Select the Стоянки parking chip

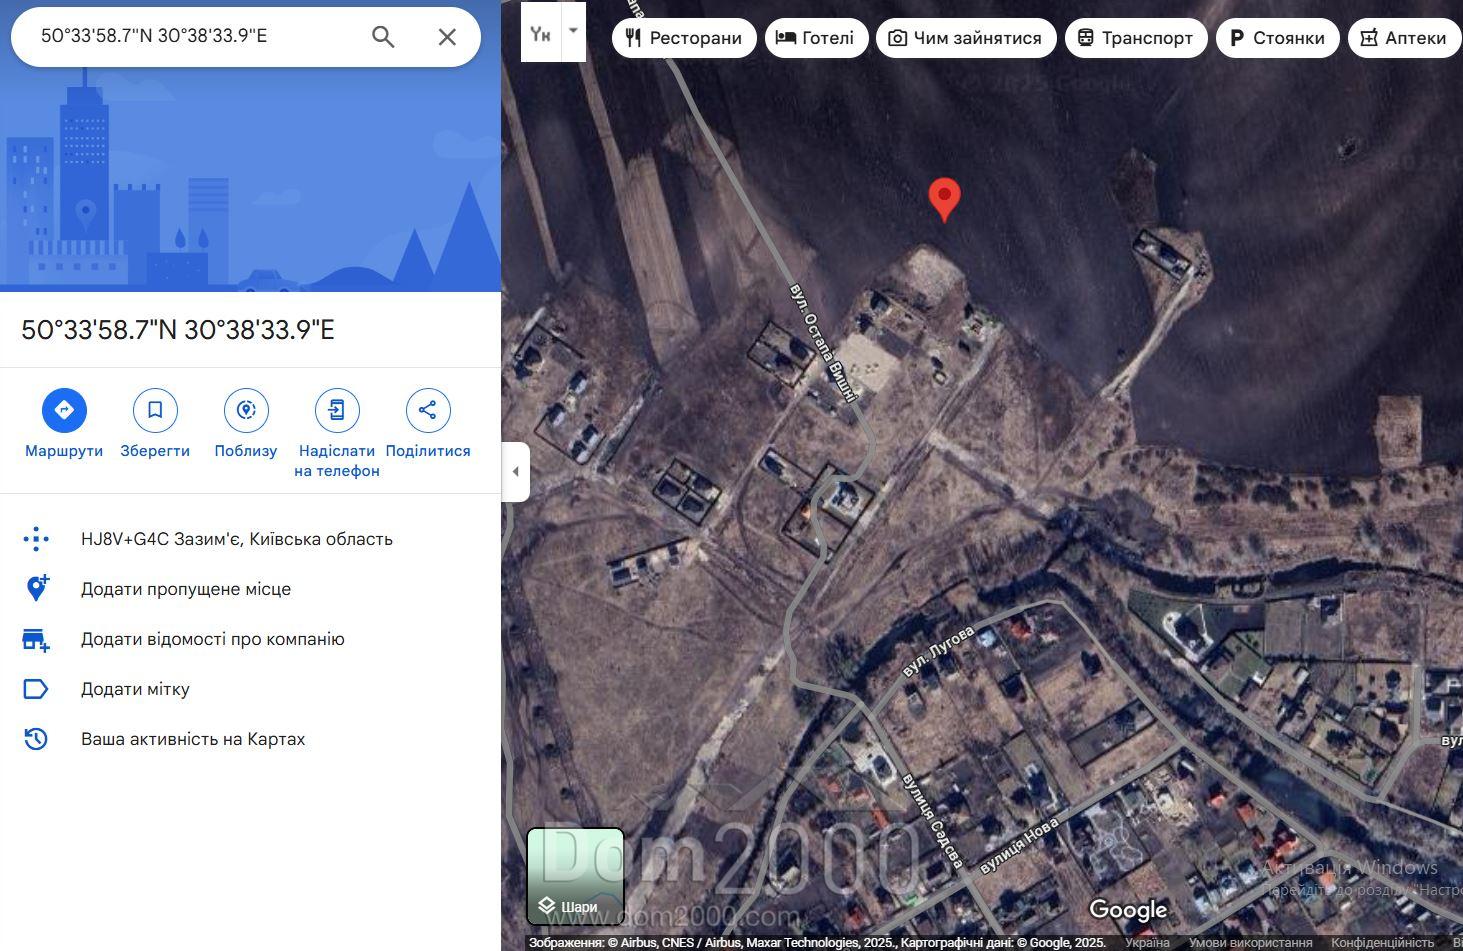[1277, 38]
